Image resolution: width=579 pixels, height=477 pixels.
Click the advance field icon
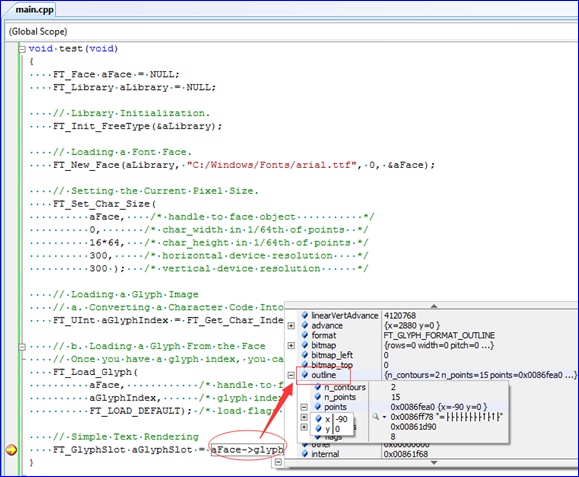(305, 325)
